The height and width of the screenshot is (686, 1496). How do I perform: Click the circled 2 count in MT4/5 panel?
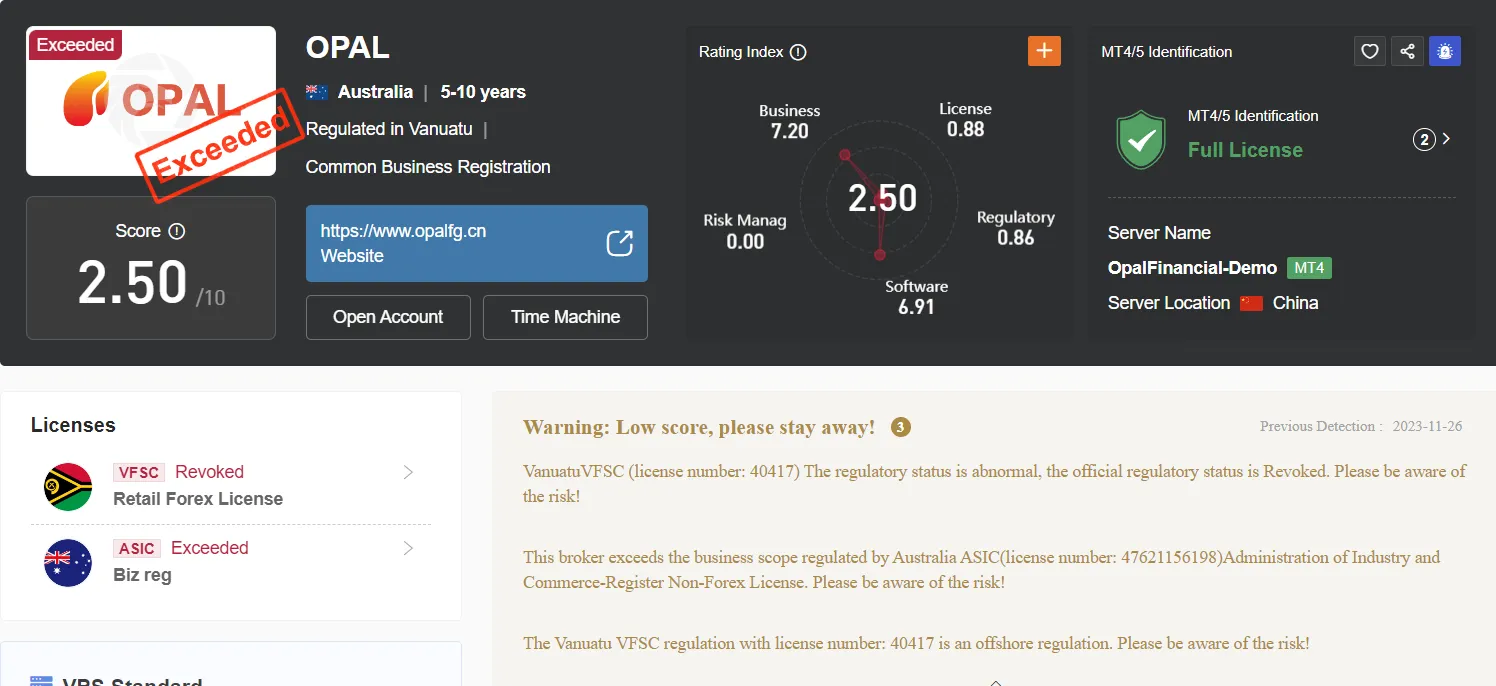(x=1424, y=139)
